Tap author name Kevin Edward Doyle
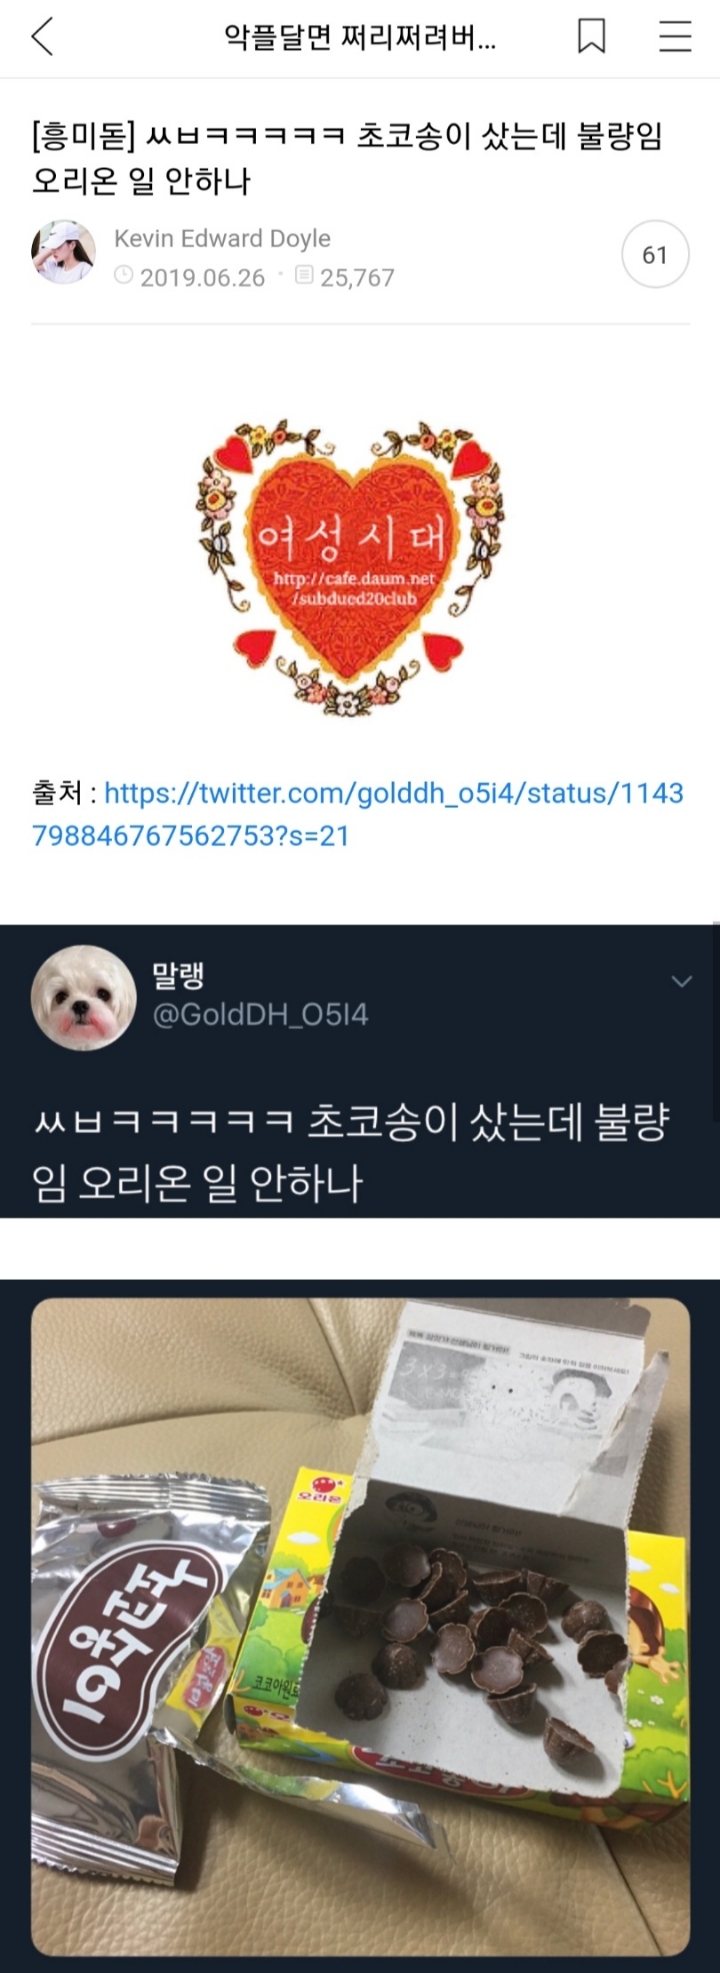Image resolution: width=720 pixels, height=1973 pixels. click(x=222, y=238)
